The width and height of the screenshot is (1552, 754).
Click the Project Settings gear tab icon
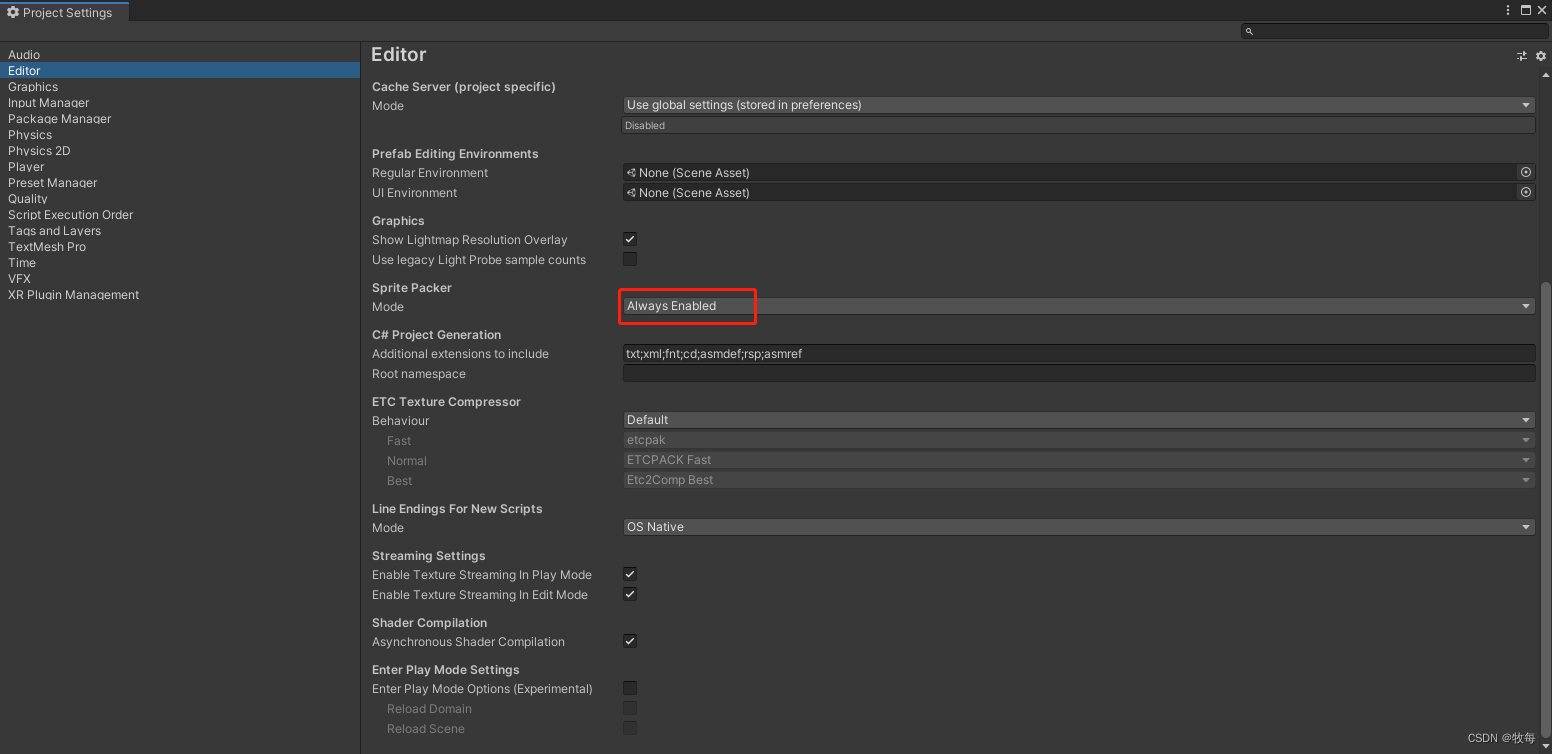click(x=13, y=12)
